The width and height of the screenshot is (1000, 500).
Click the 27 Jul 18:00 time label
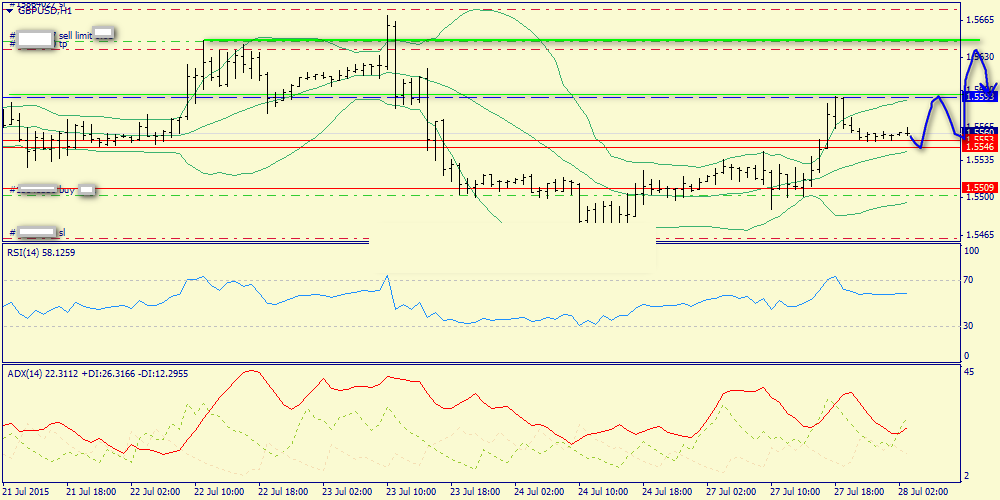tap(858, 492)
